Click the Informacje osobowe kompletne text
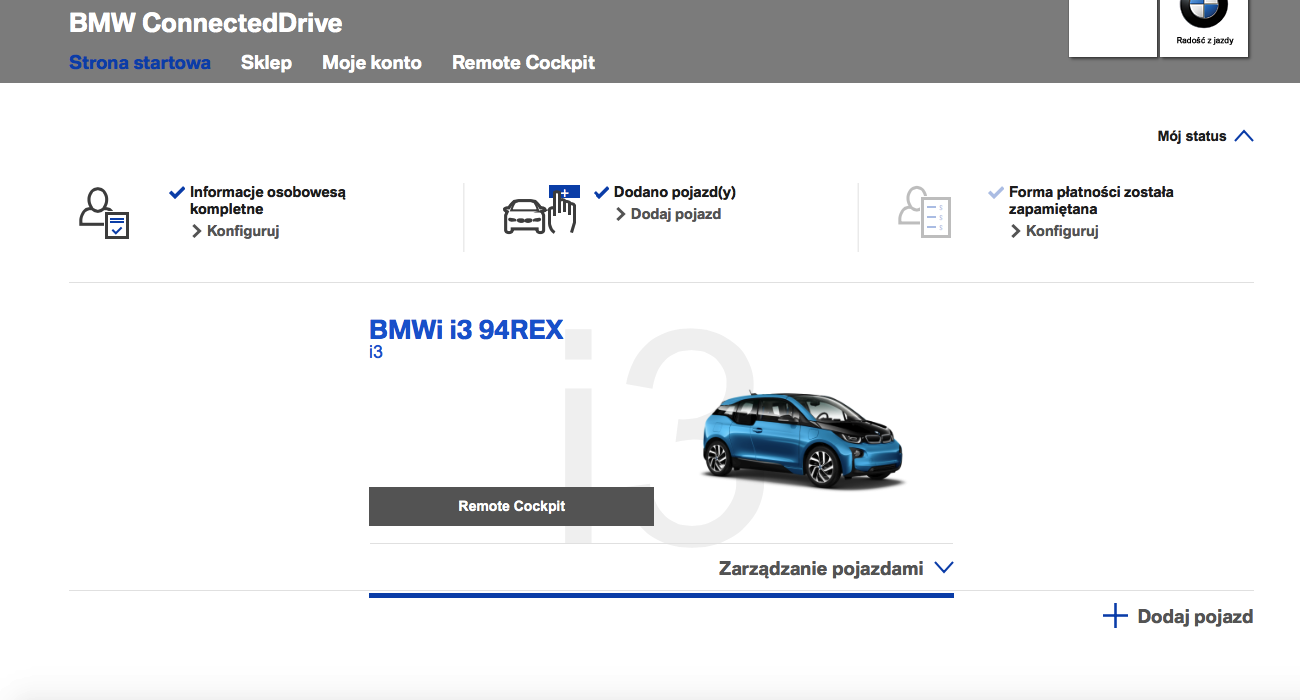 (x=267, y=200)
